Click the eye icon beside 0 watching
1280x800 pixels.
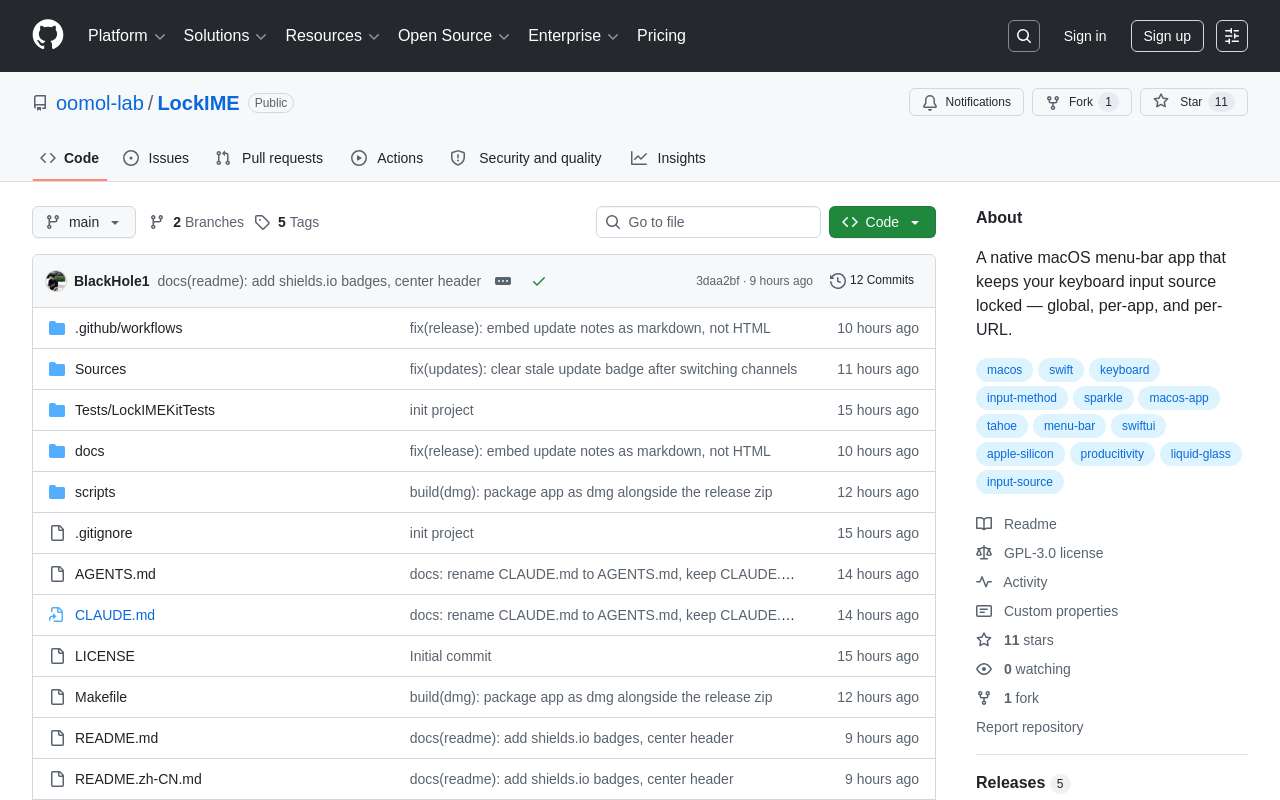[984, 669]
